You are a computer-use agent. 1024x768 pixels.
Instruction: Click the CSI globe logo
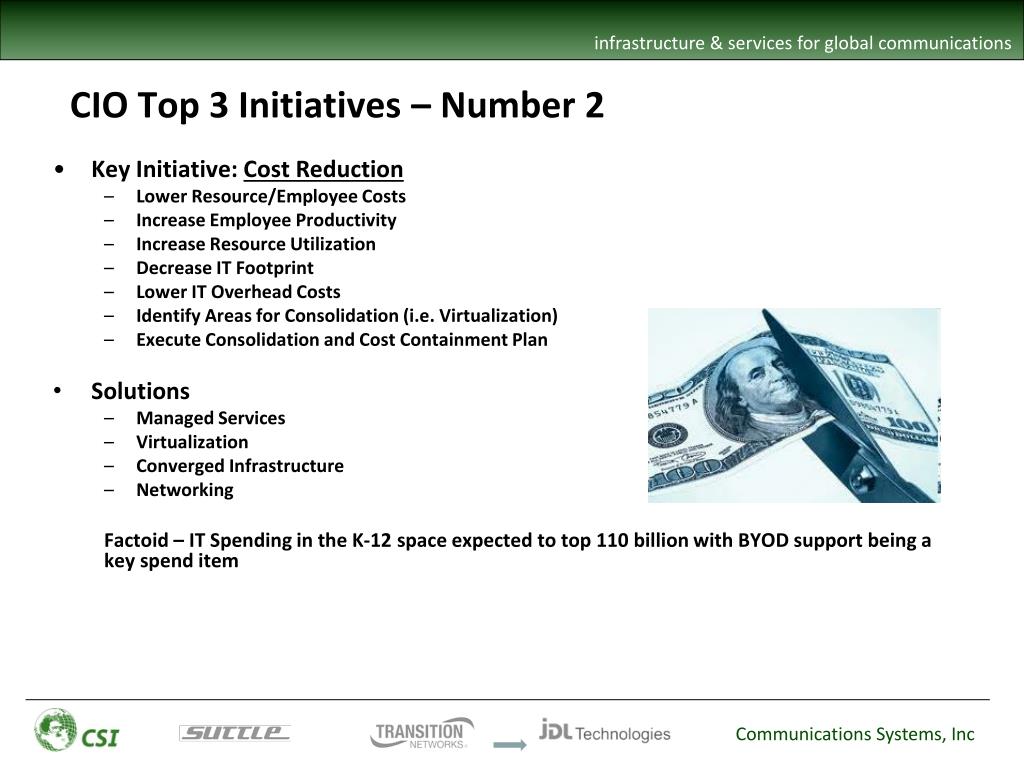[x=76, y=731]
